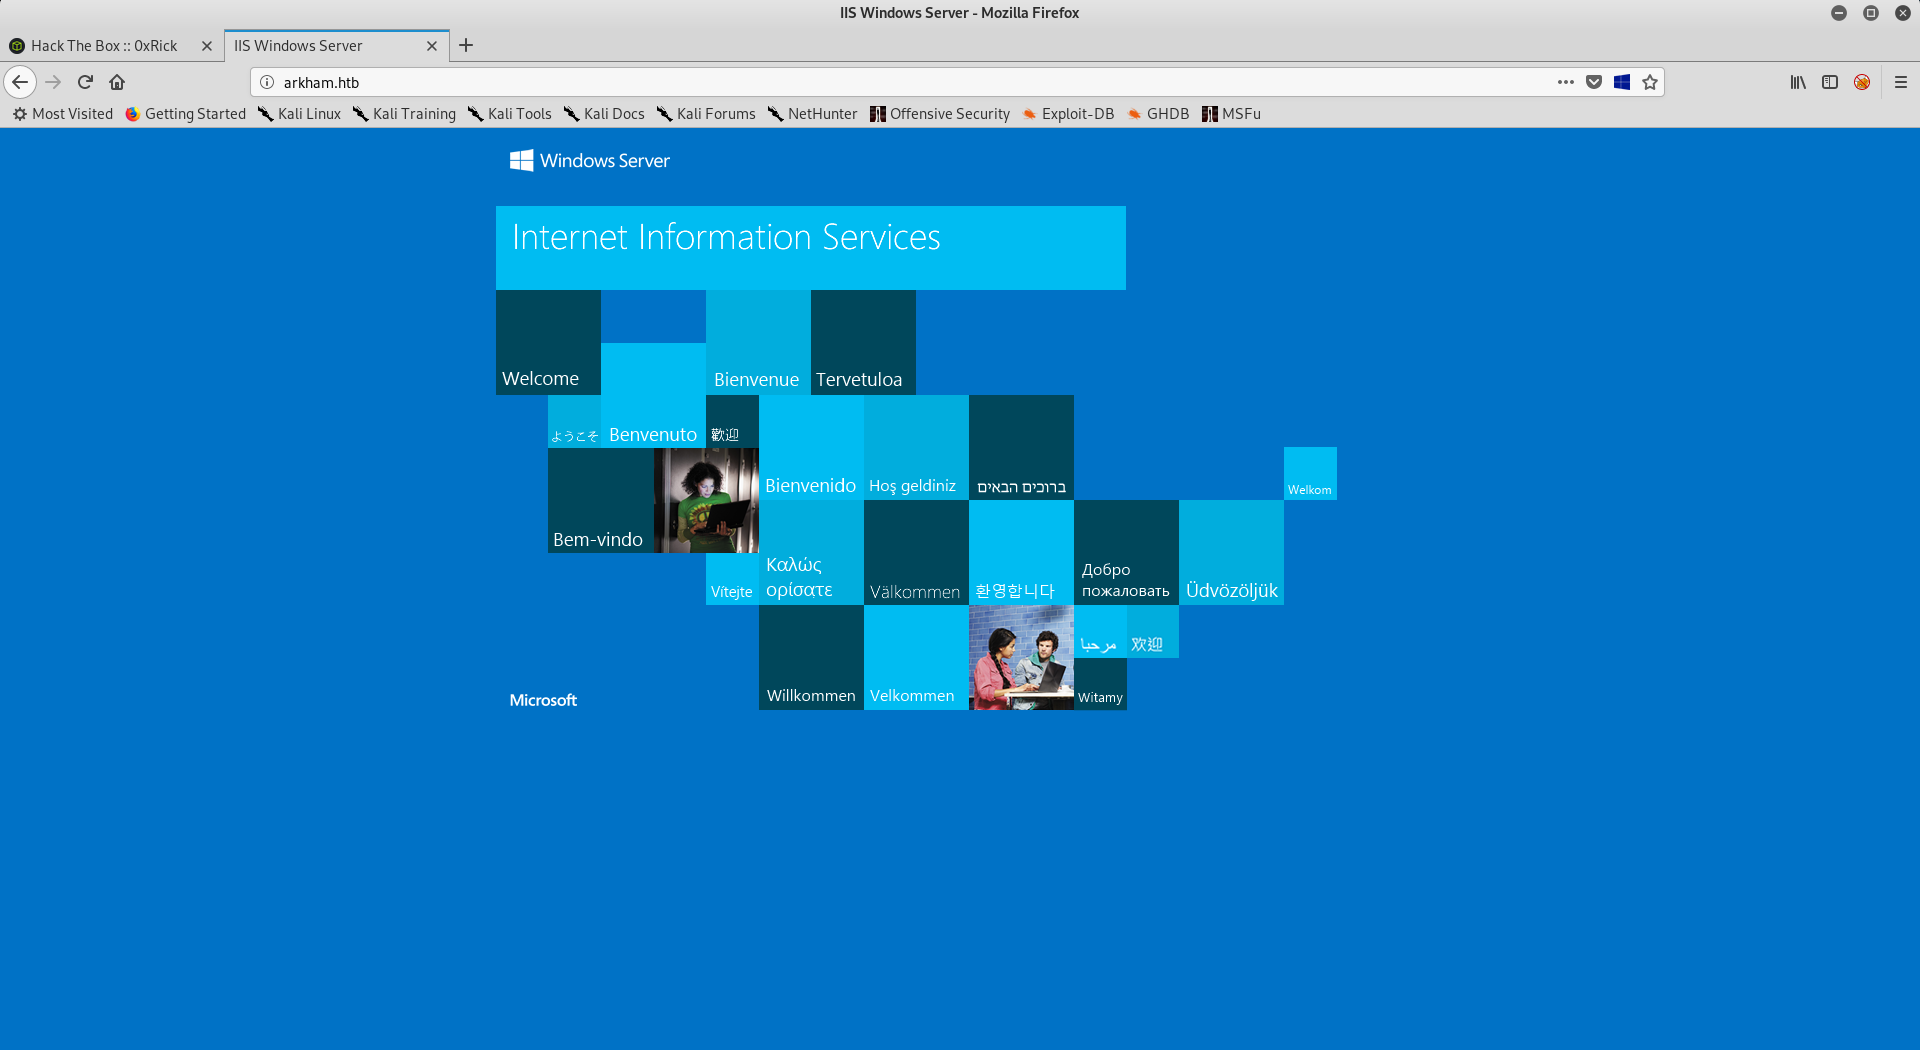Screen dimensions: 1920x1050
Task: Go to the Firefox Home page
Action: pos(117,82)
